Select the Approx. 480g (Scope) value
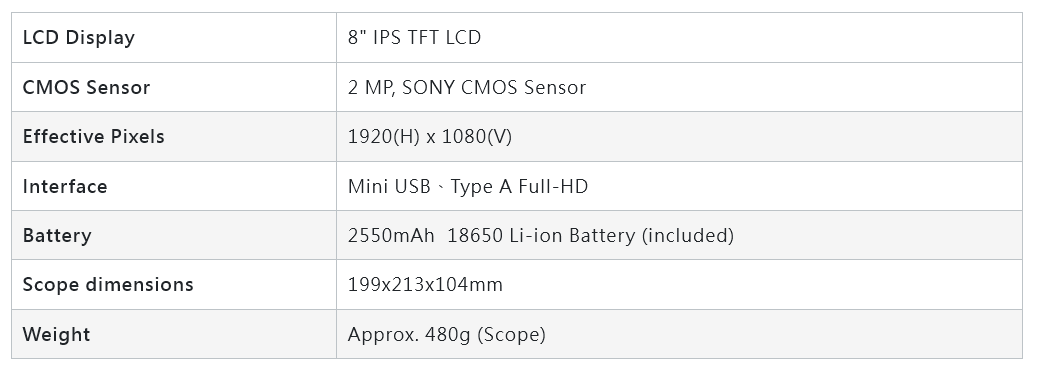The image size is (1039, 373). coord(447,335)
